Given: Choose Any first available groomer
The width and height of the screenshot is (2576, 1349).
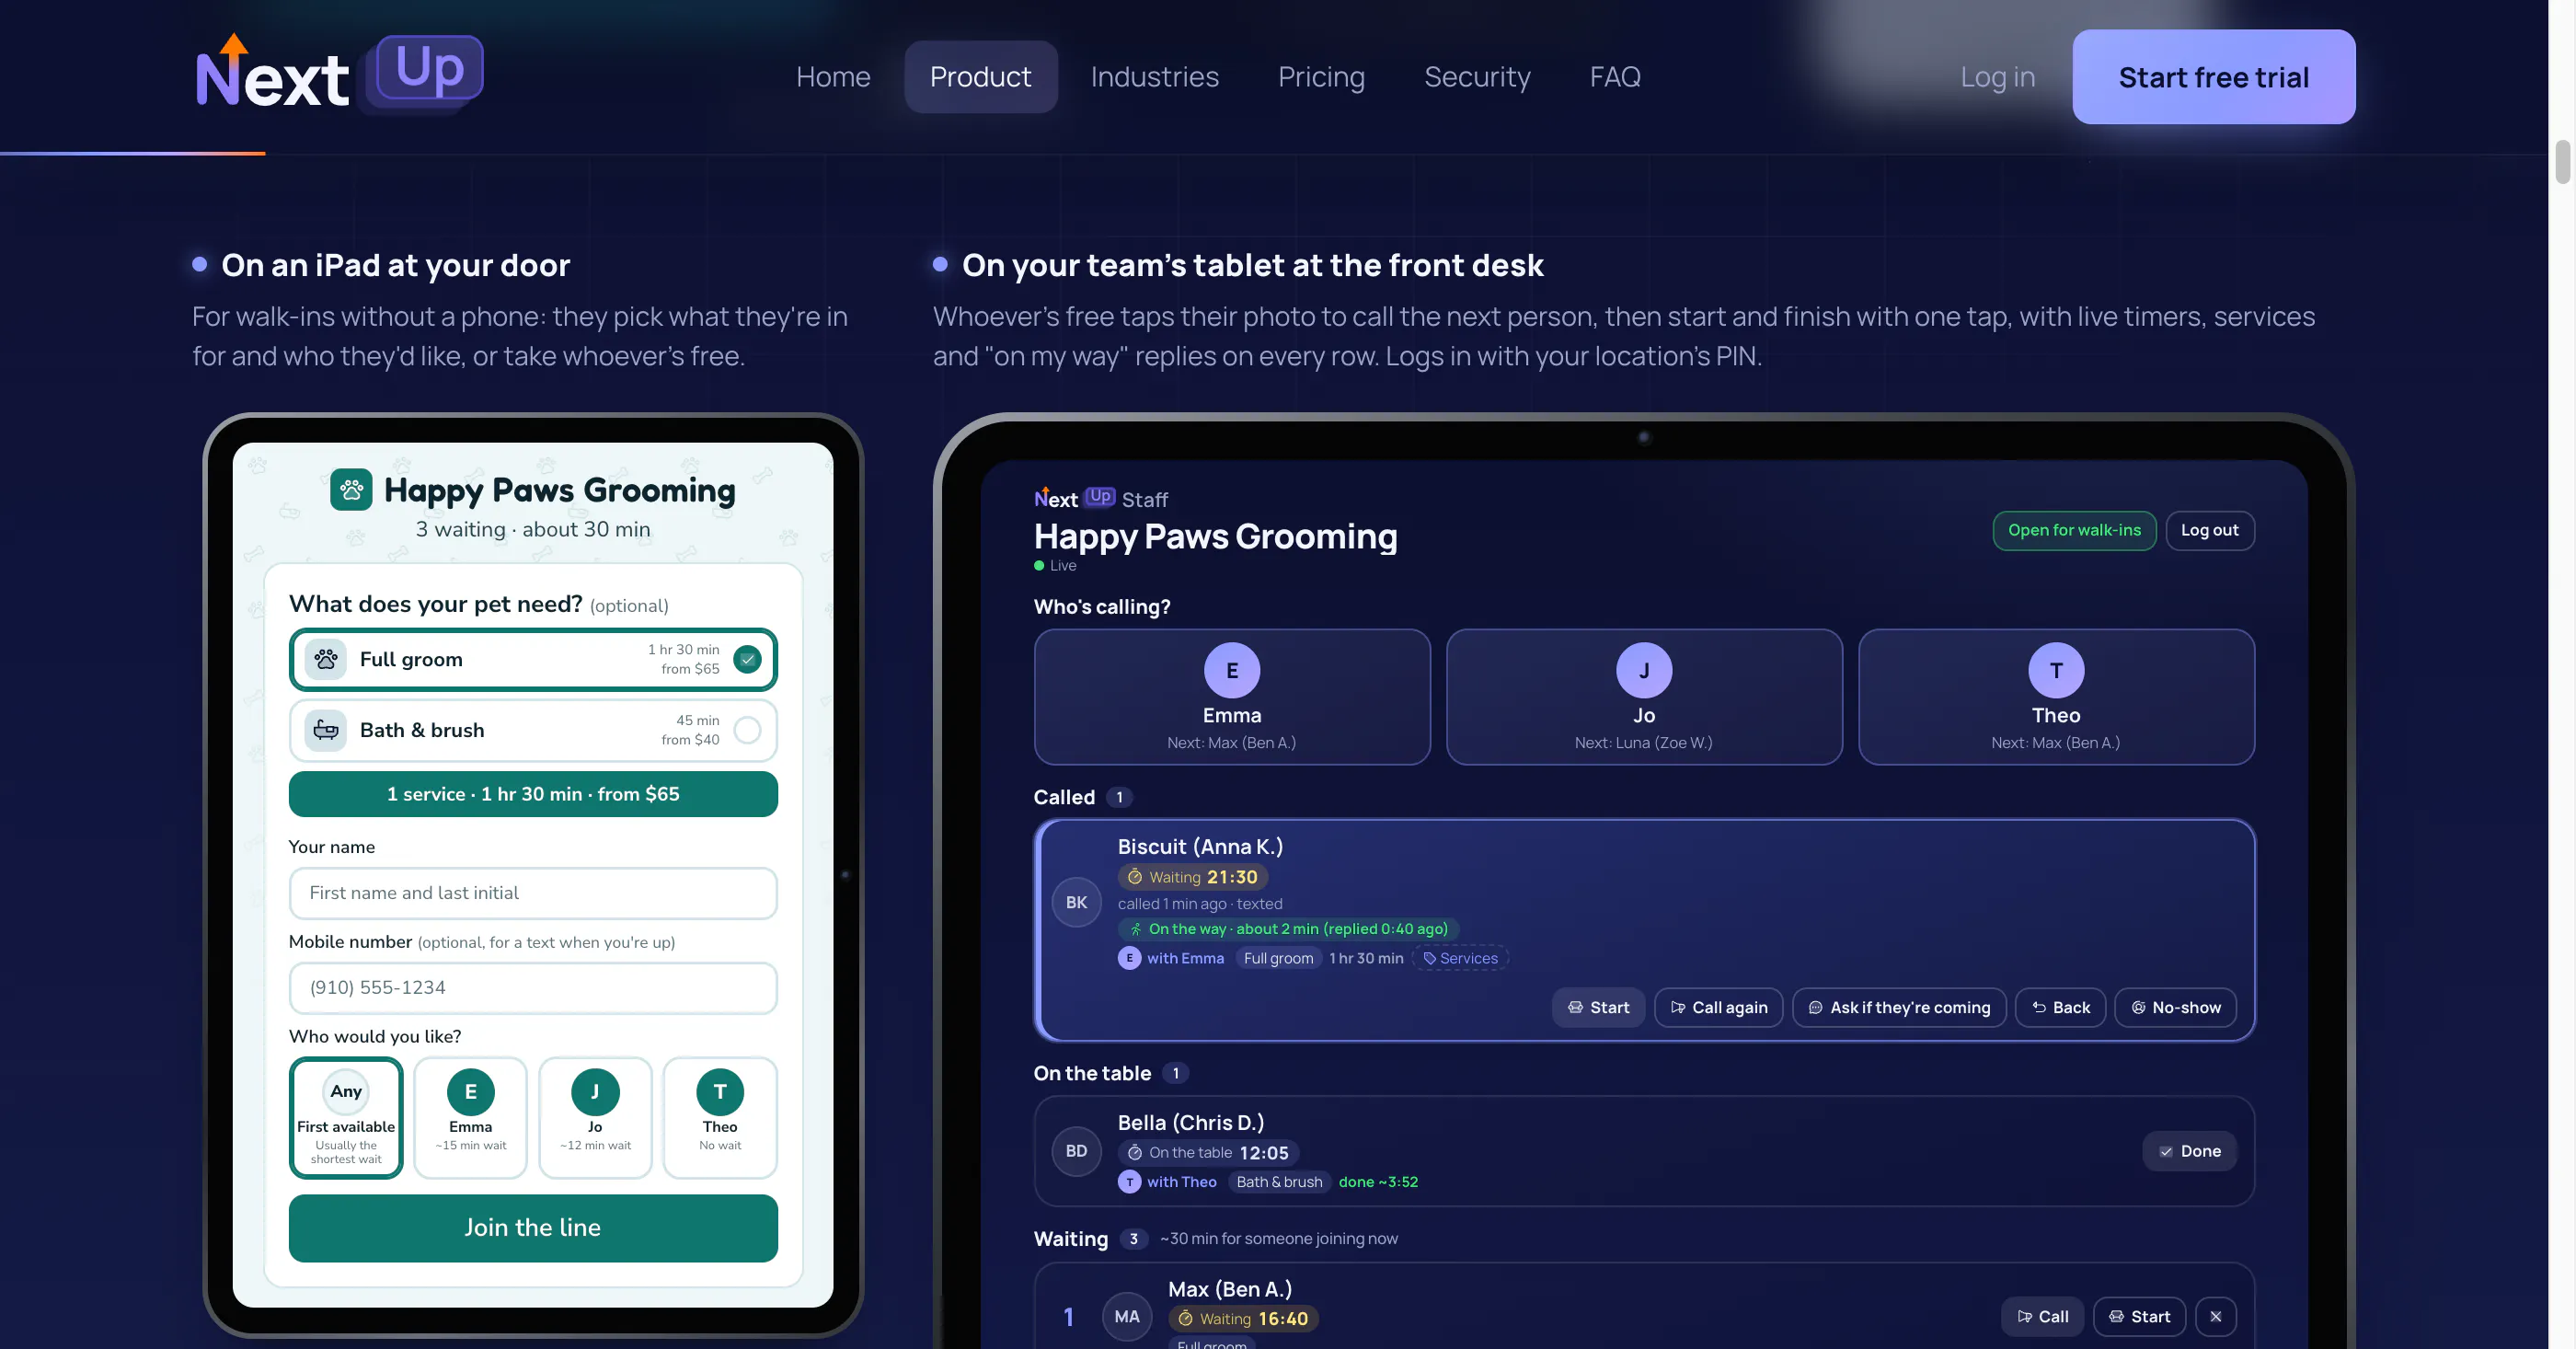Looking at the screenshot, I should 346,1118.
